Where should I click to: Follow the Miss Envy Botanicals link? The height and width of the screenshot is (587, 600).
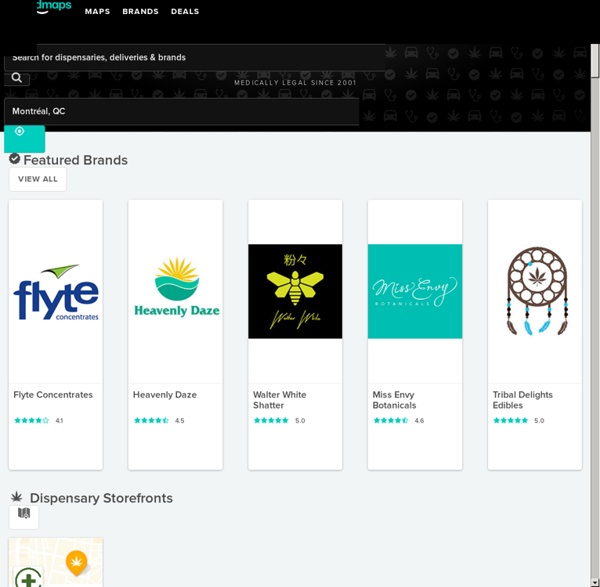click(395, 400)
